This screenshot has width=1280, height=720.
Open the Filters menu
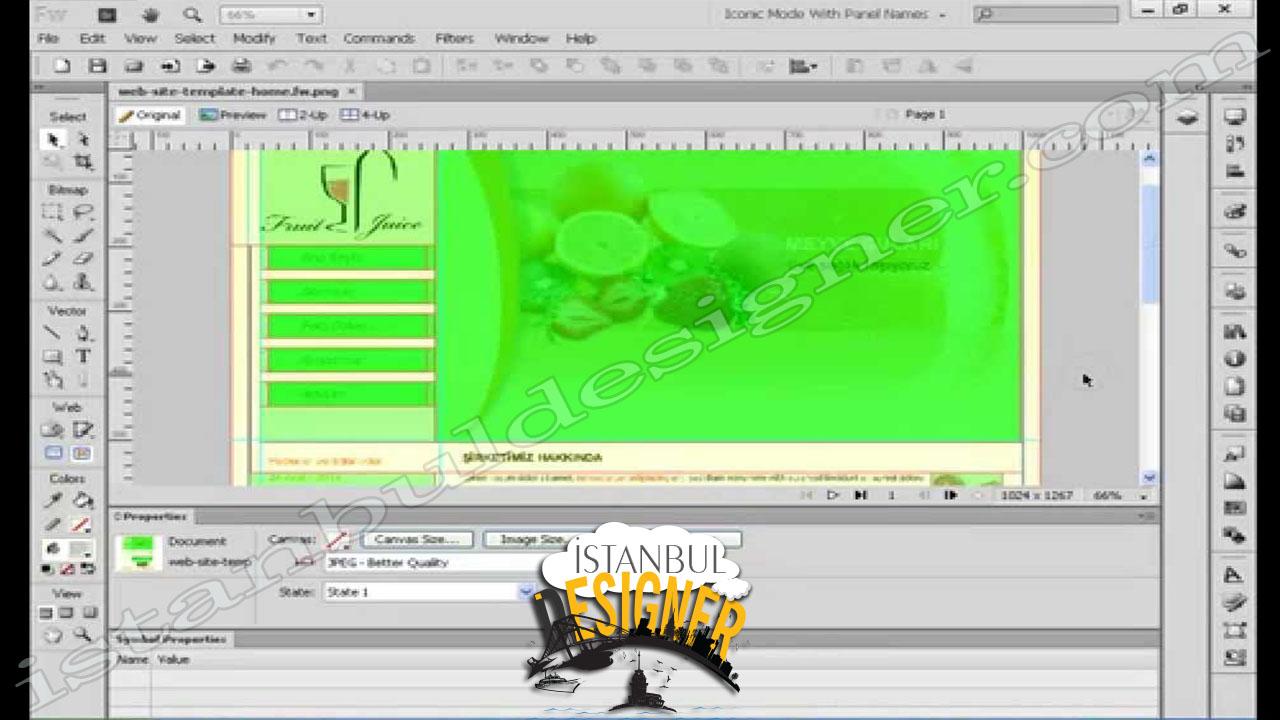(454, 38)
